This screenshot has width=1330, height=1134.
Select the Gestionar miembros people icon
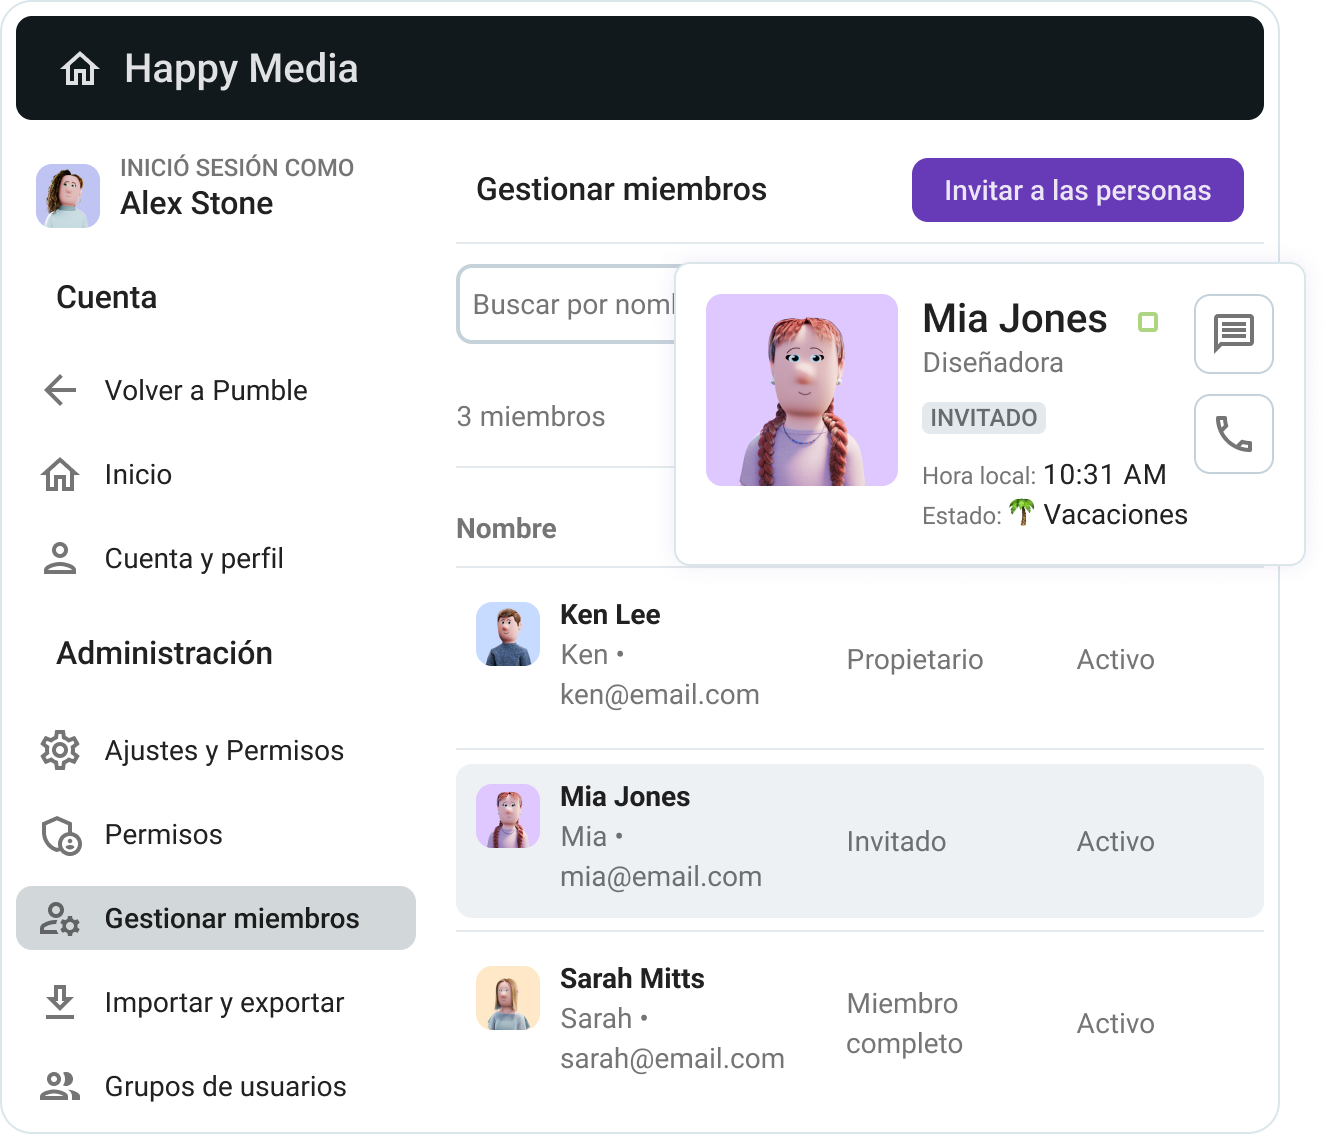click(x=60, y=918)
